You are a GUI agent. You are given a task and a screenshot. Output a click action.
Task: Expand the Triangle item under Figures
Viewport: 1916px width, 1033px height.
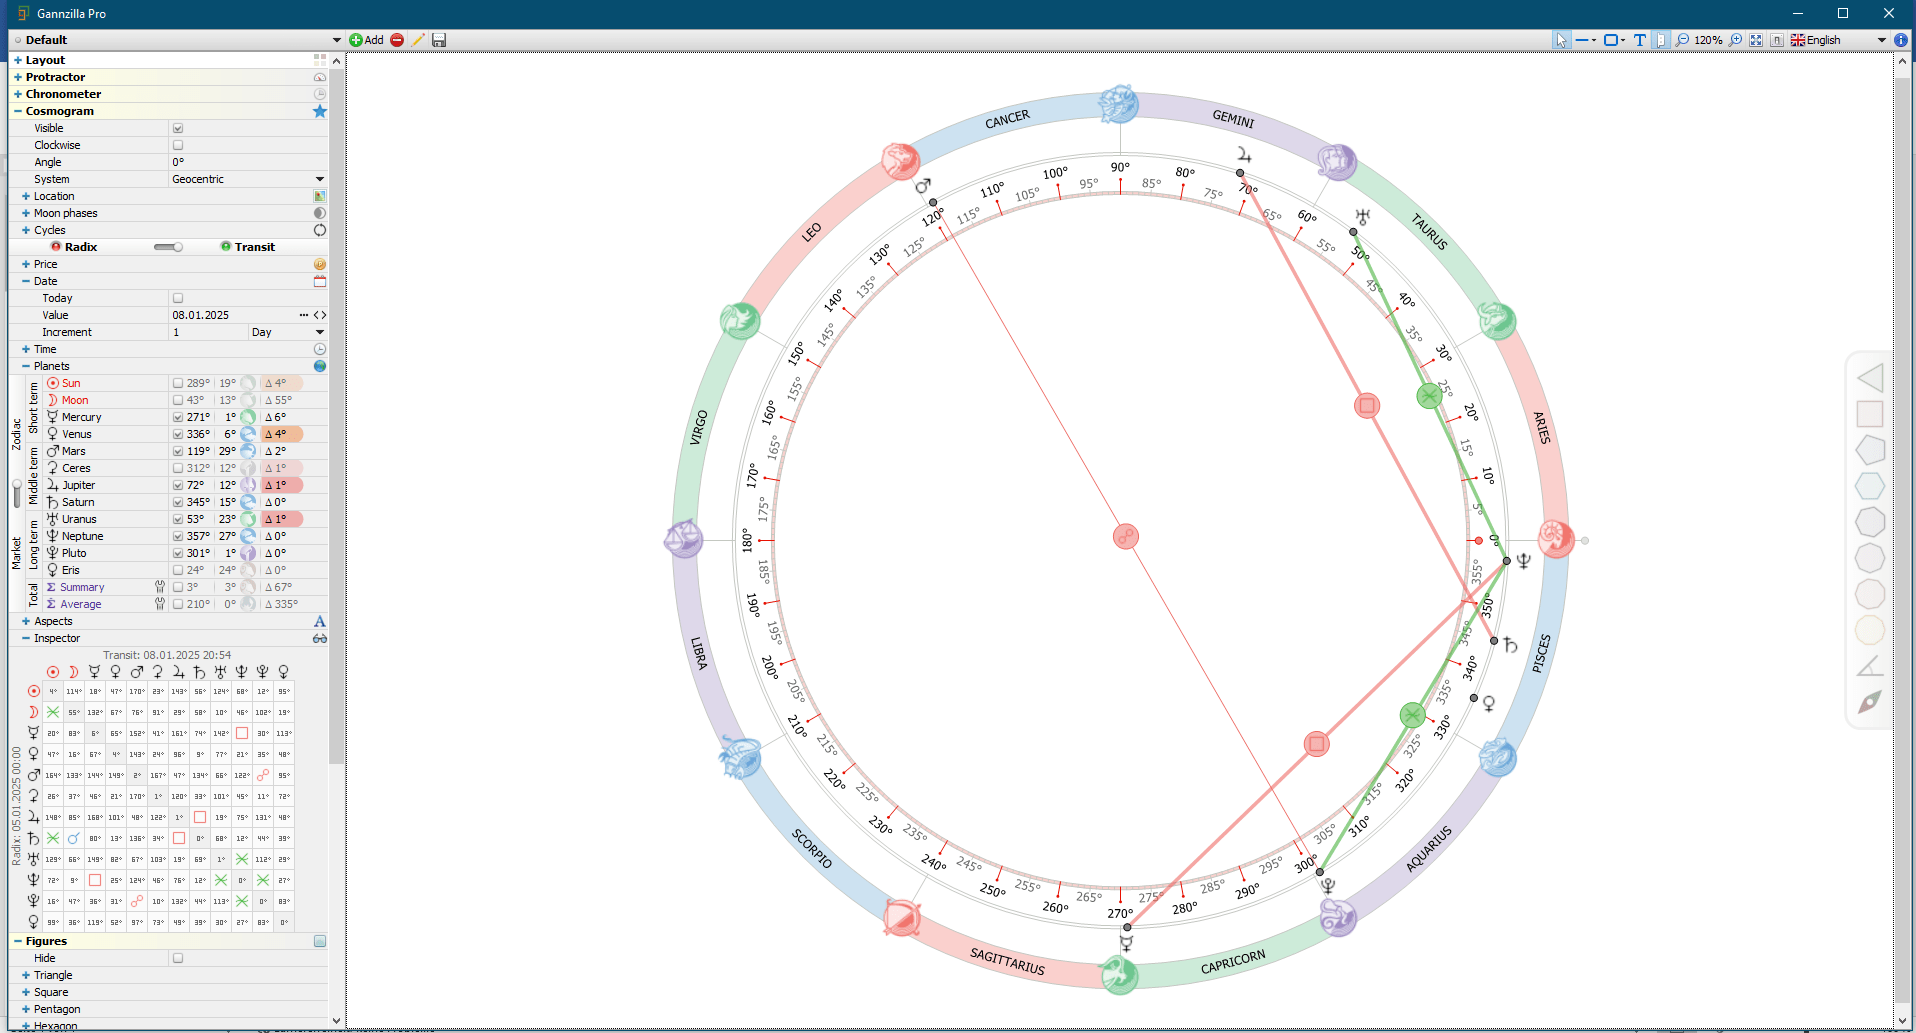pos(26,975)
